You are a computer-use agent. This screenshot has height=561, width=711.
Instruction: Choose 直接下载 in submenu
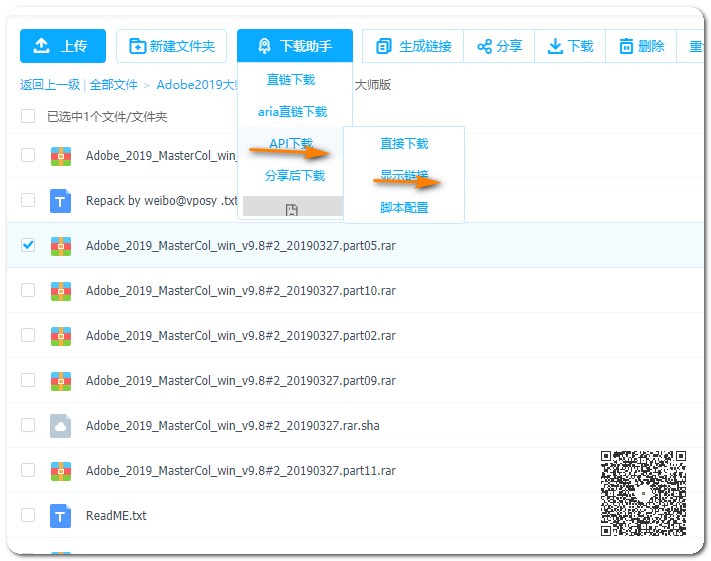tap(404, 143)
